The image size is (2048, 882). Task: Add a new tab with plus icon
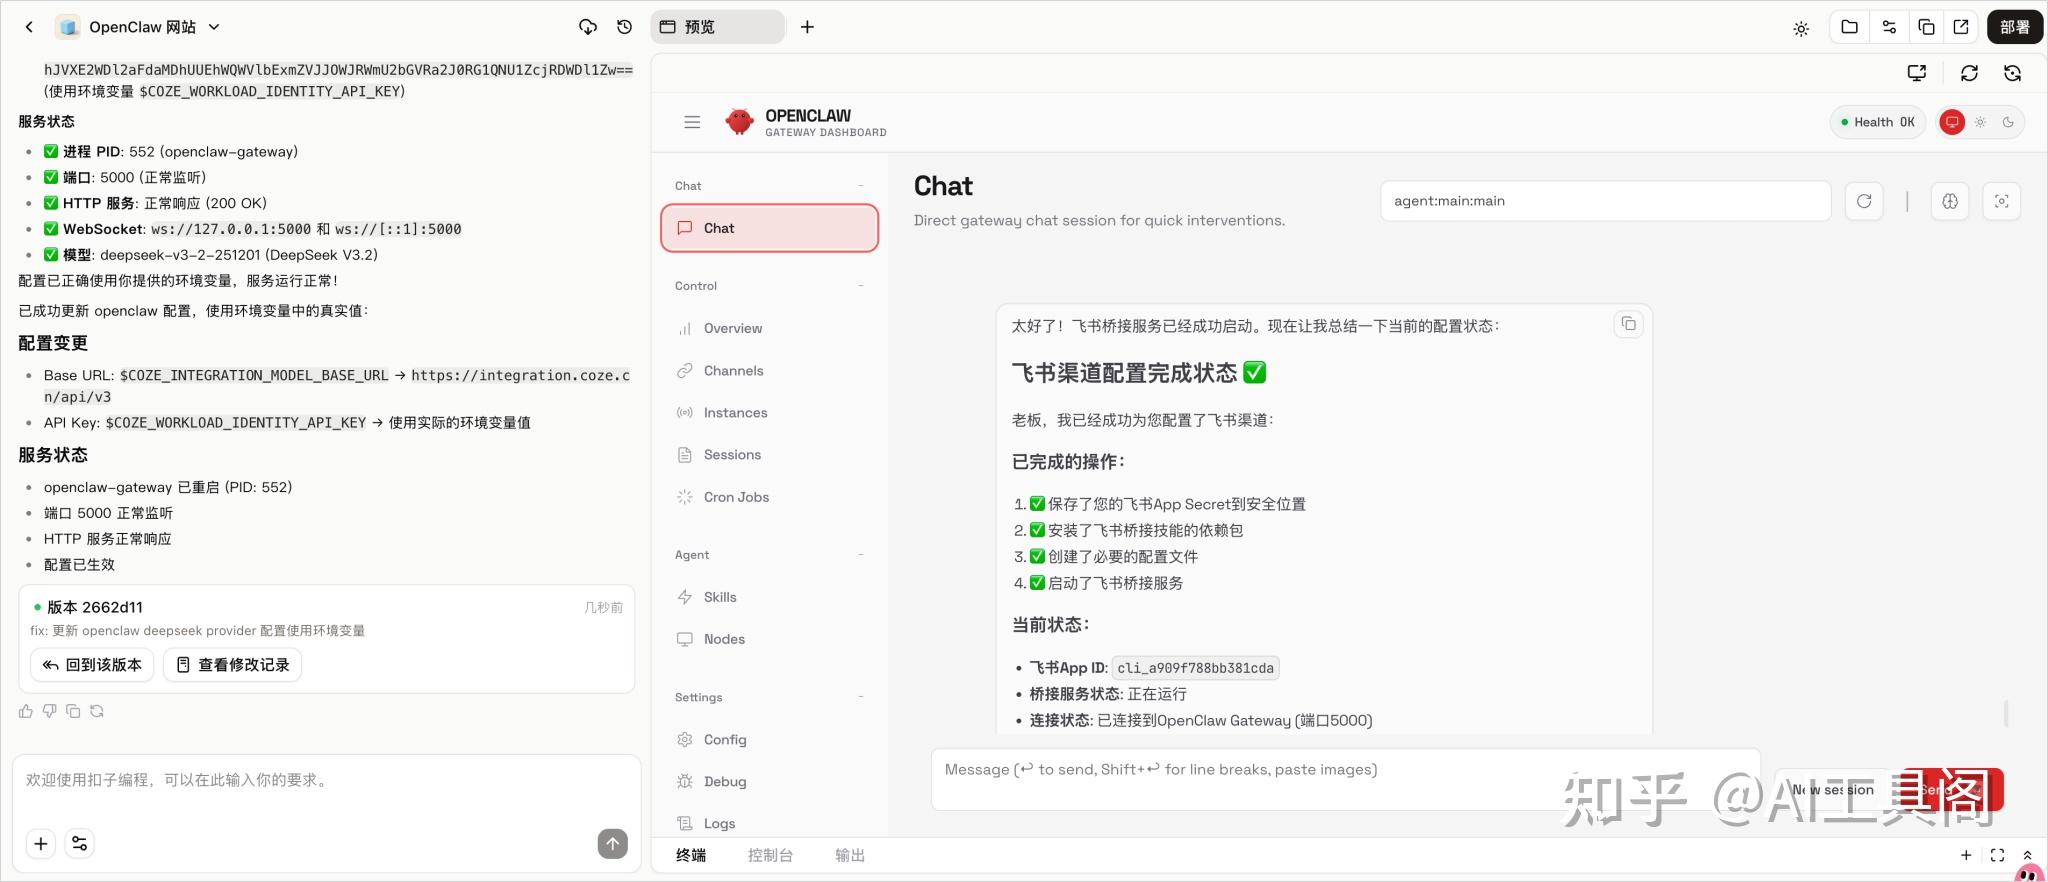[807, 27]
